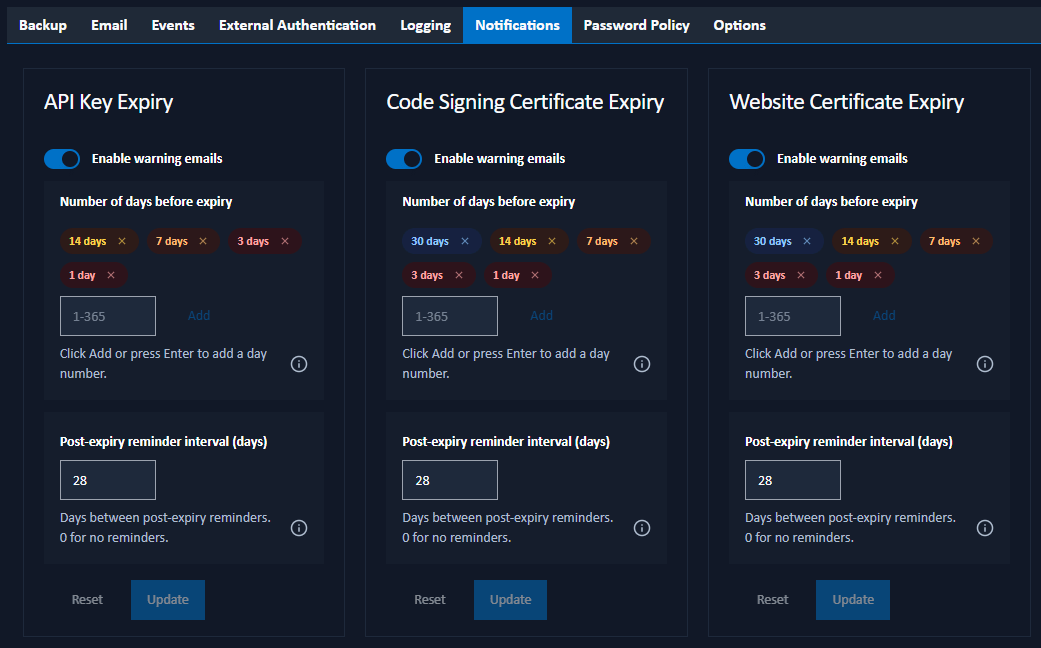Remove the 7 days tag in Code Signing Certificate Expiry

(634, 241)
